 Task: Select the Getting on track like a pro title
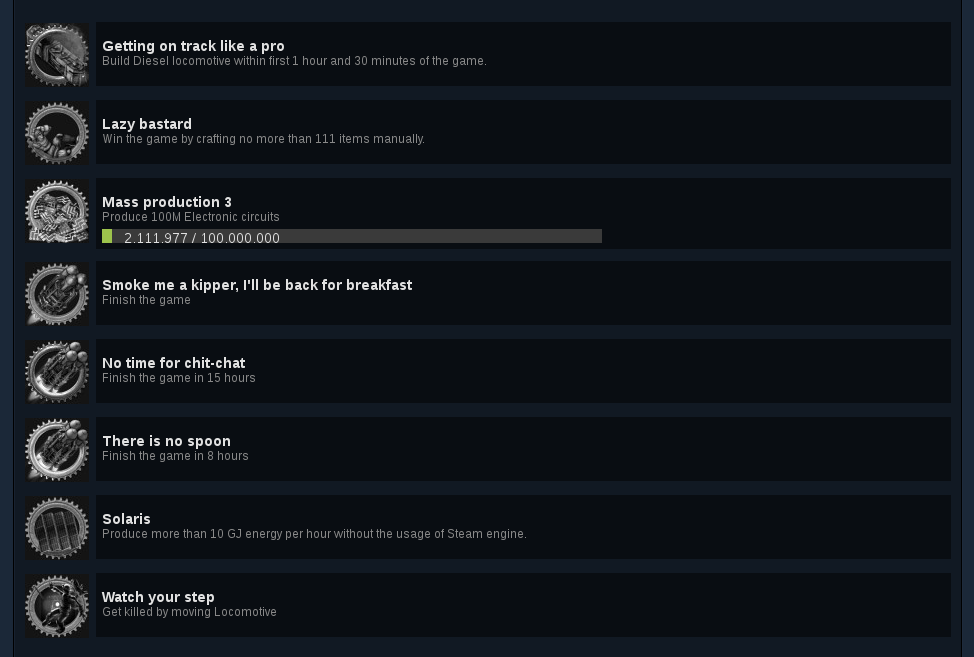click(x=193, y=46)
